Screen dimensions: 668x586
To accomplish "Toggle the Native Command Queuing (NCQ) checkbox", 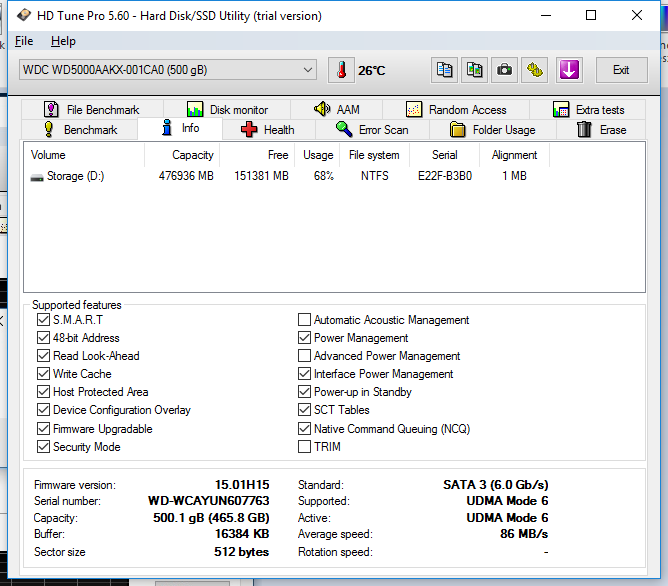I will click(x=304, y=428).
